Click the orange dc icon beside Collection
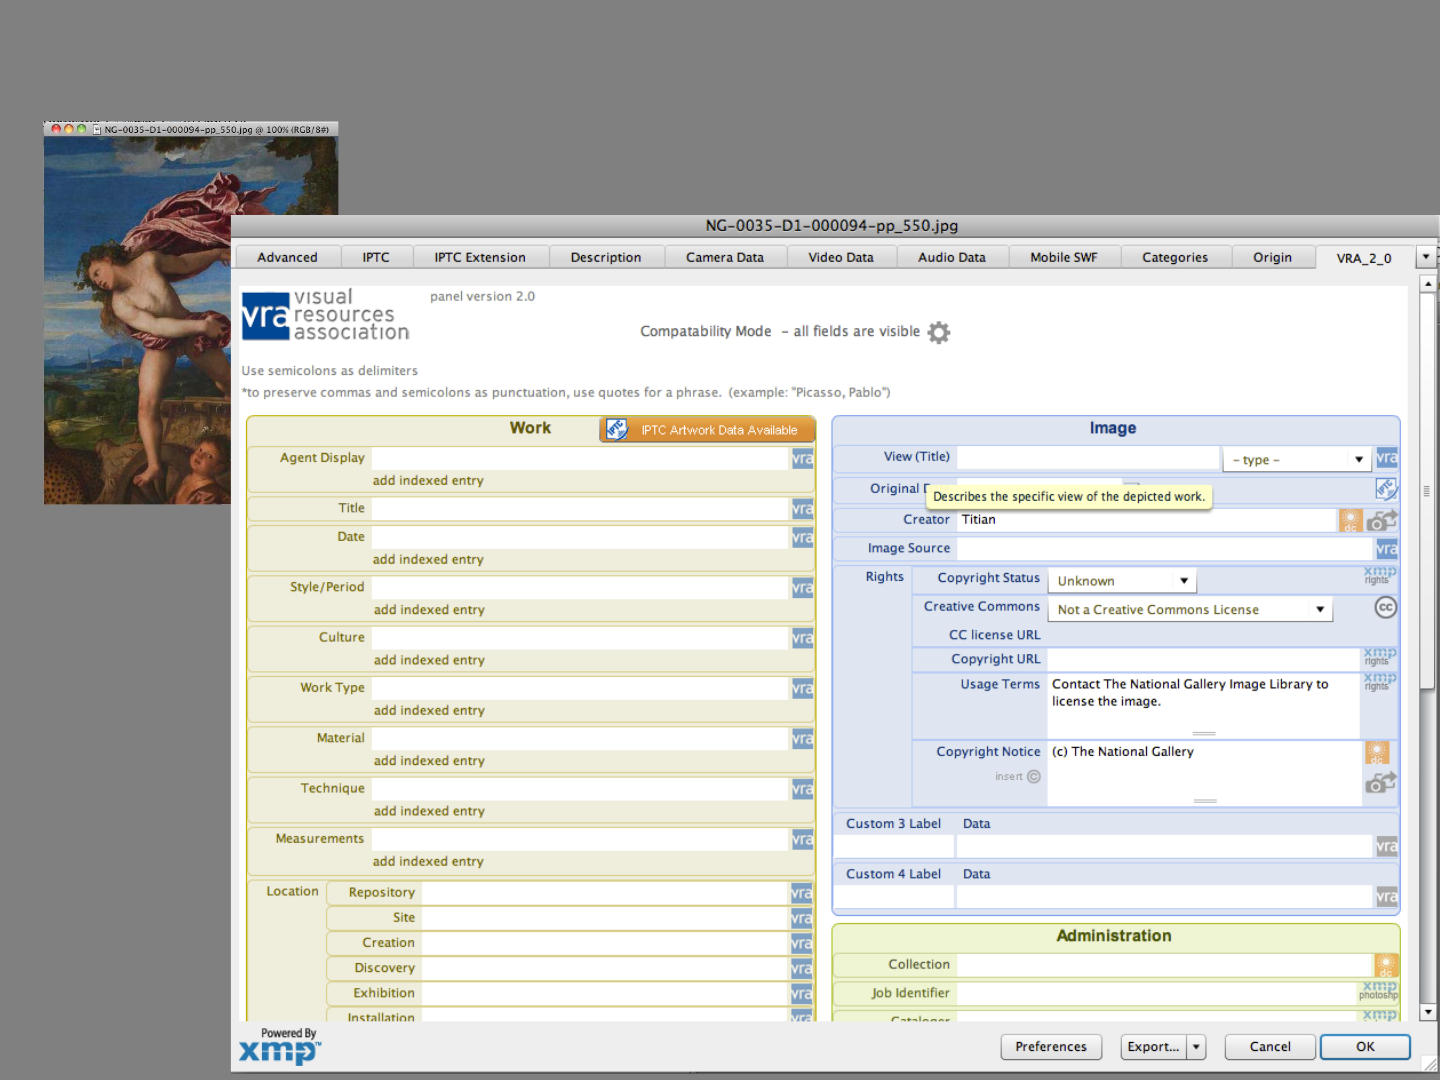Screen dimensions: 1440x1080 coord(1386,965)
